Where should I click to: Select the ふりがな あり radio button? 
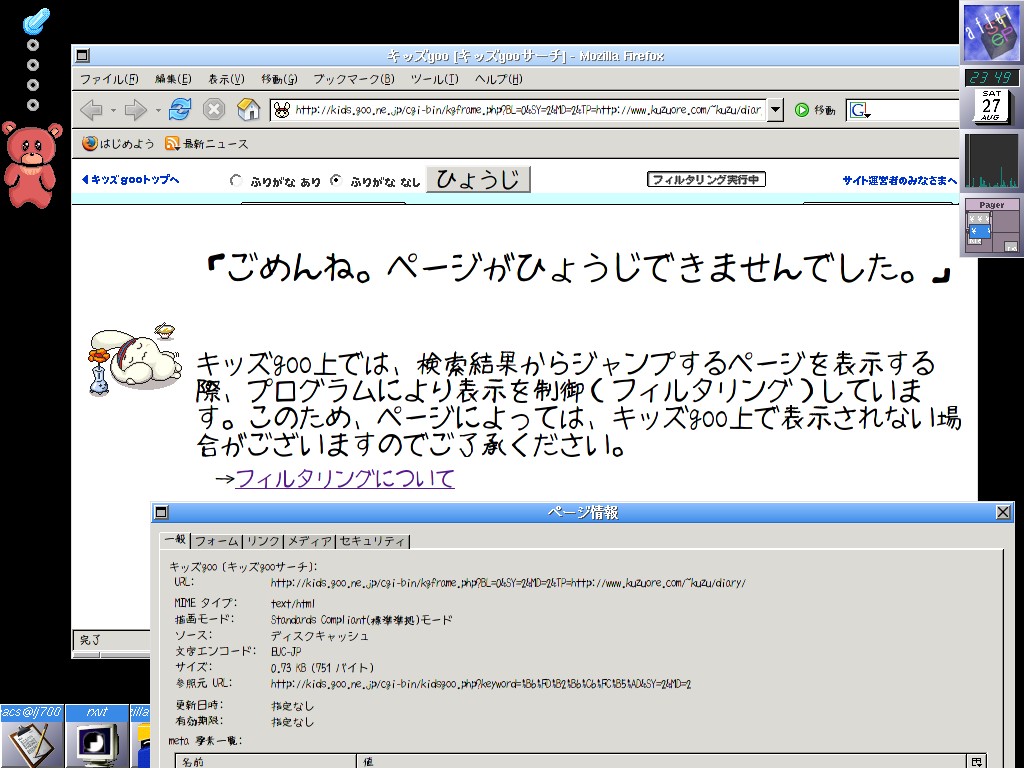236,180
